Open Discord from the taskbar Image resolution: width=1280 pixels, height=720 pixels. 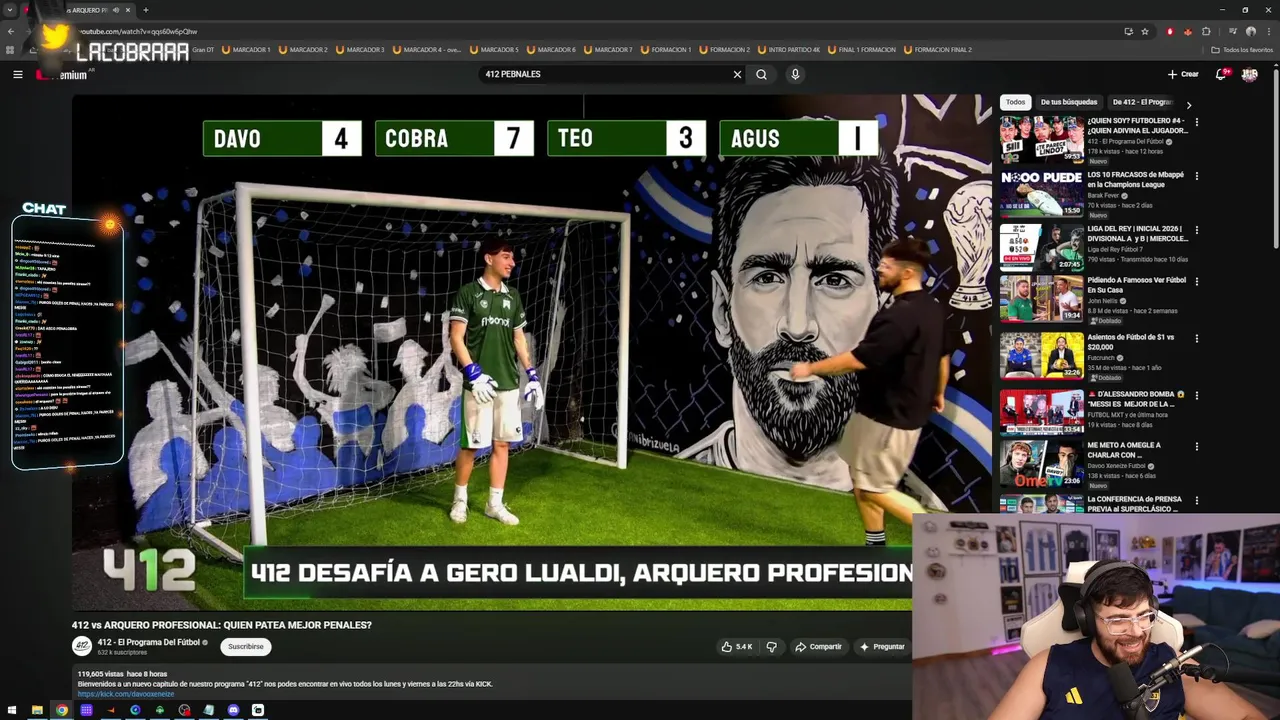point(233,710)
